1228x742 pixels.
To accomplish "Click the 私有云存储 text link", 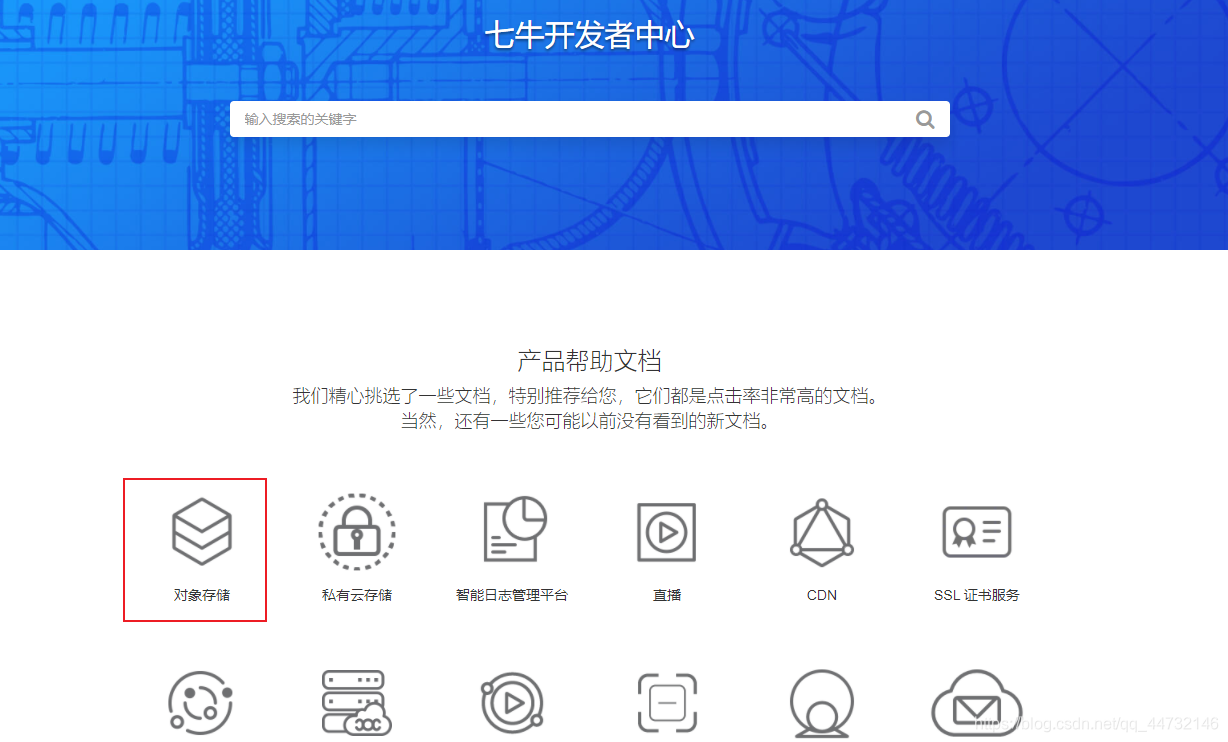I will pyautogui.click(x=357, y=595).
